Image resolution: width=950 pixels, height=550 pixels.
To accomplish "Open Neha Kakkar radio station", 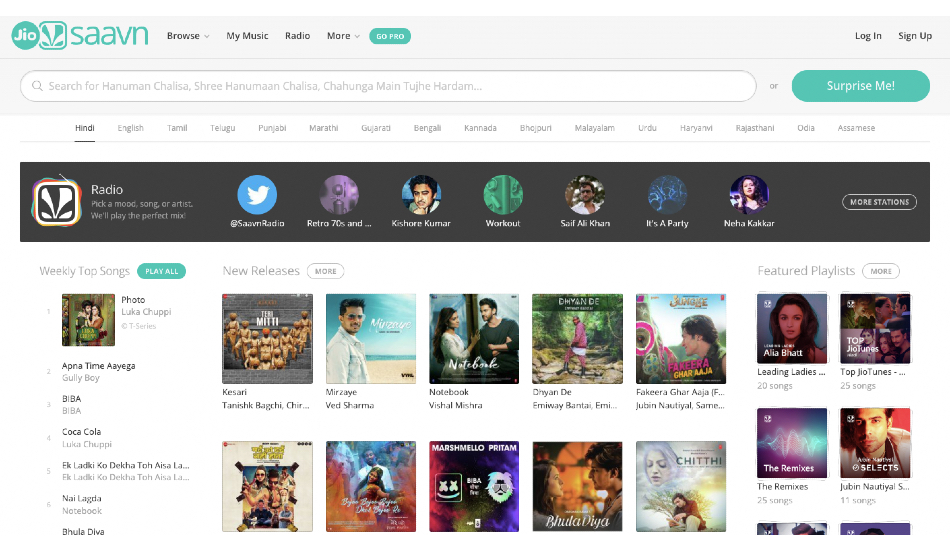I will coord(749,195).
